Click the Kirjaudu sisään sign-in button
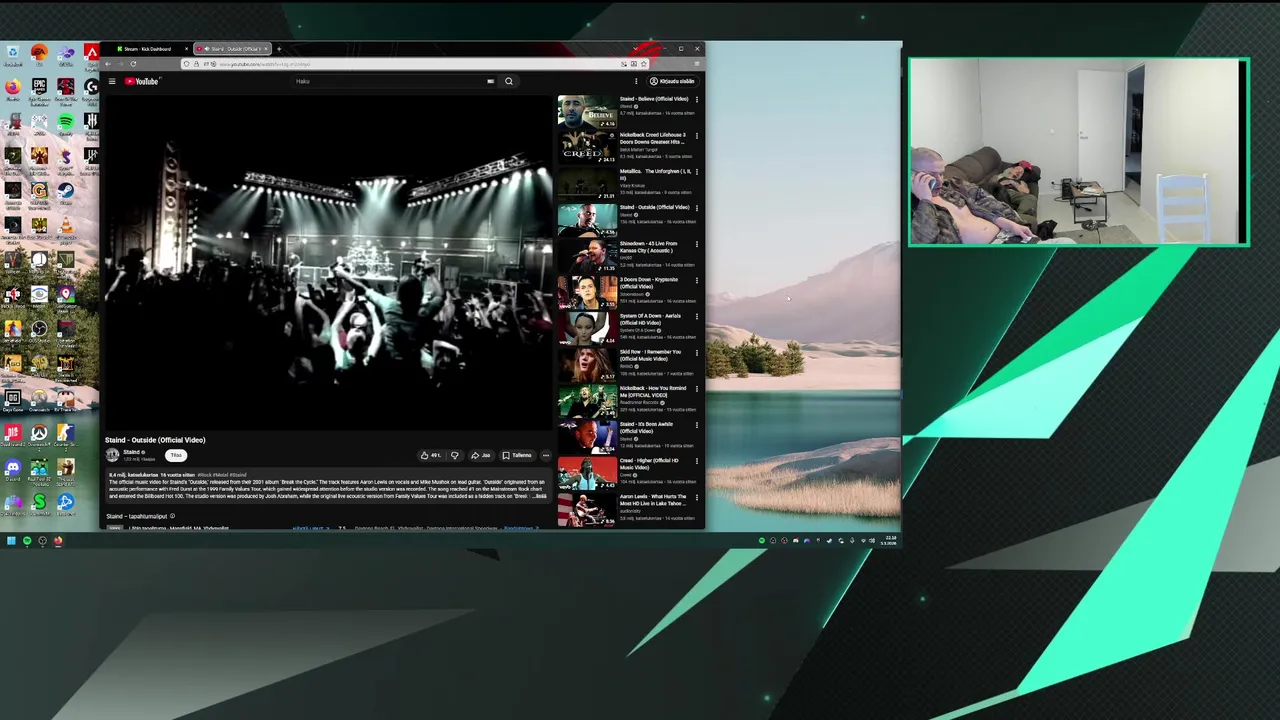 (672, 81)
